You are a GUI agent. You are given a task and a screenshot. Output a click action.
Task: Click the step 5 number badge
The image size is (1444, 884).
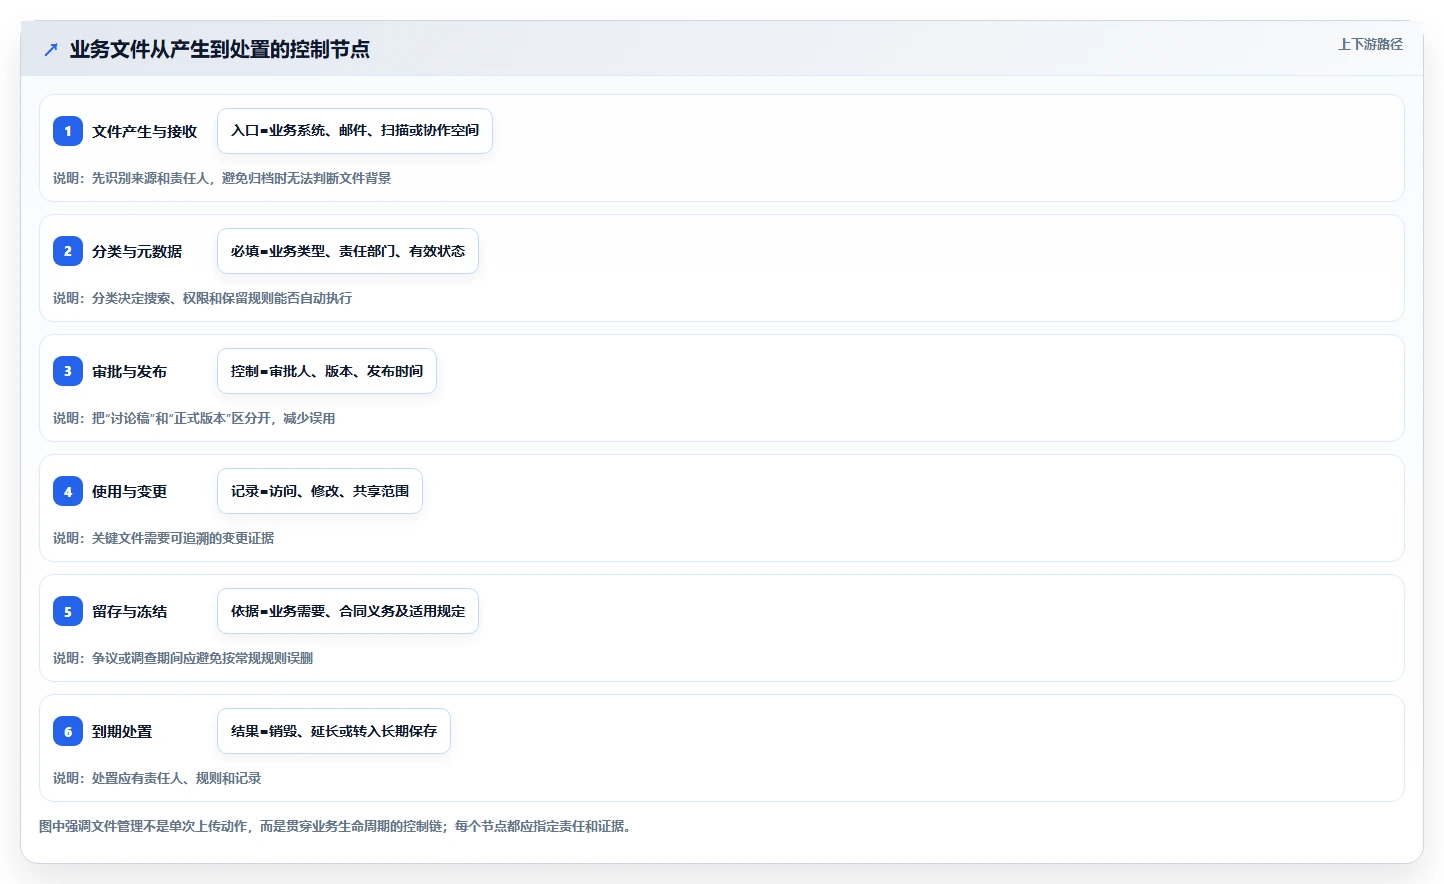click(x=68, y=611)
